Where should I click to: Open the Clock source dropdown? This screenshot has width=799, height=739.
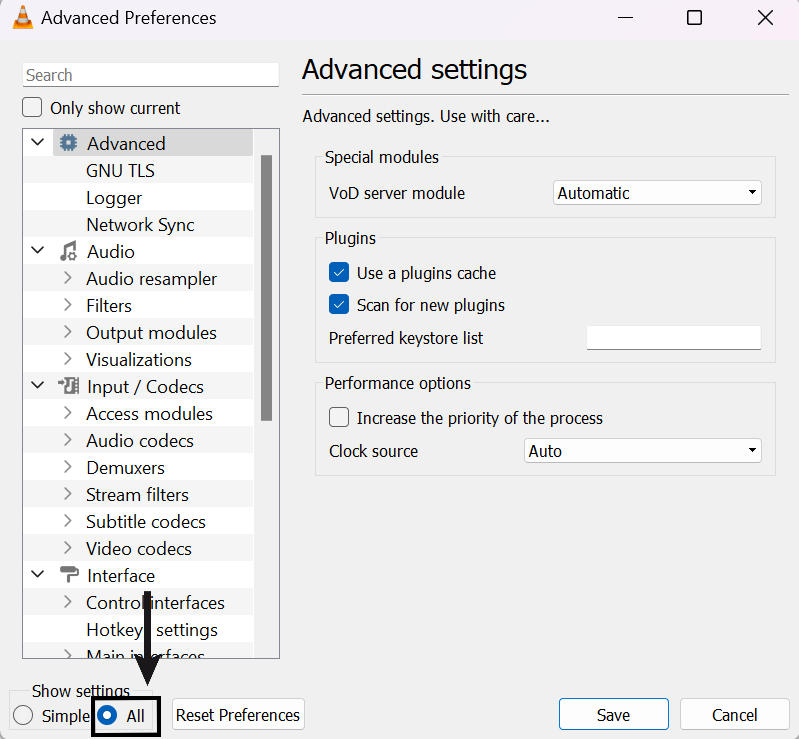click(643, 451)
